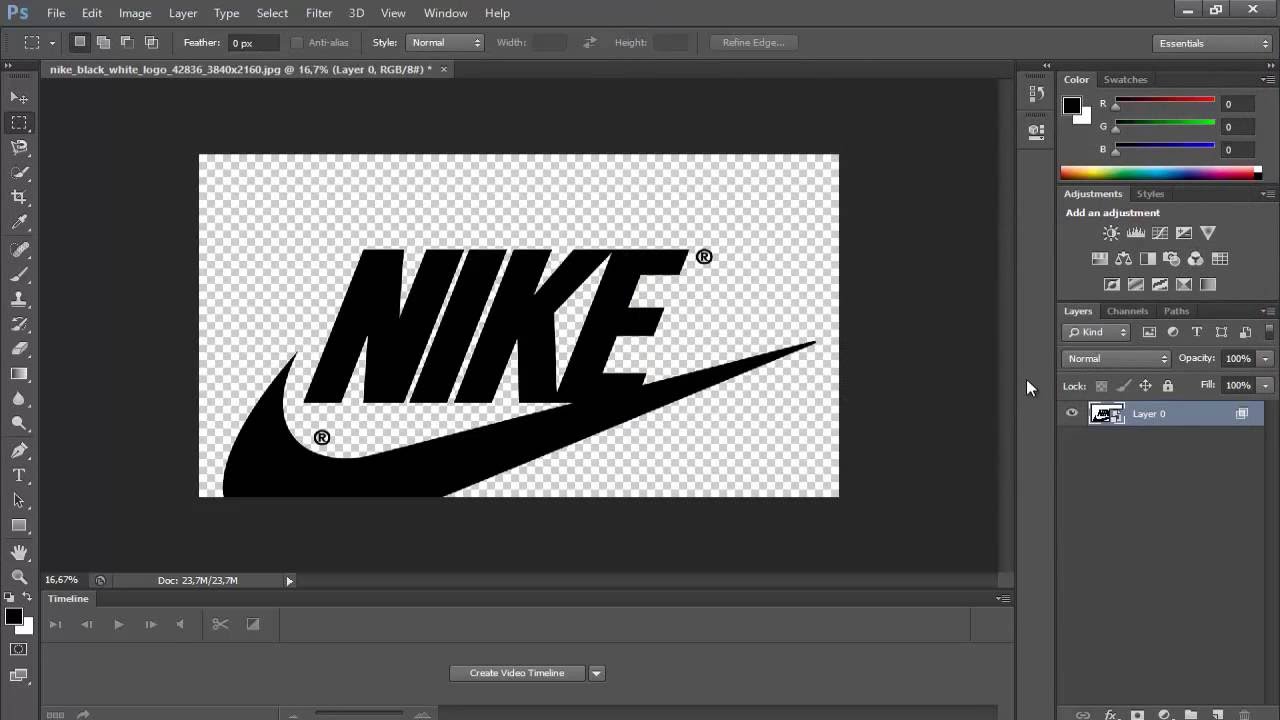Select the Lasso tool
This screenshot has width=1280, height=720.
click(x=19, y=147)
